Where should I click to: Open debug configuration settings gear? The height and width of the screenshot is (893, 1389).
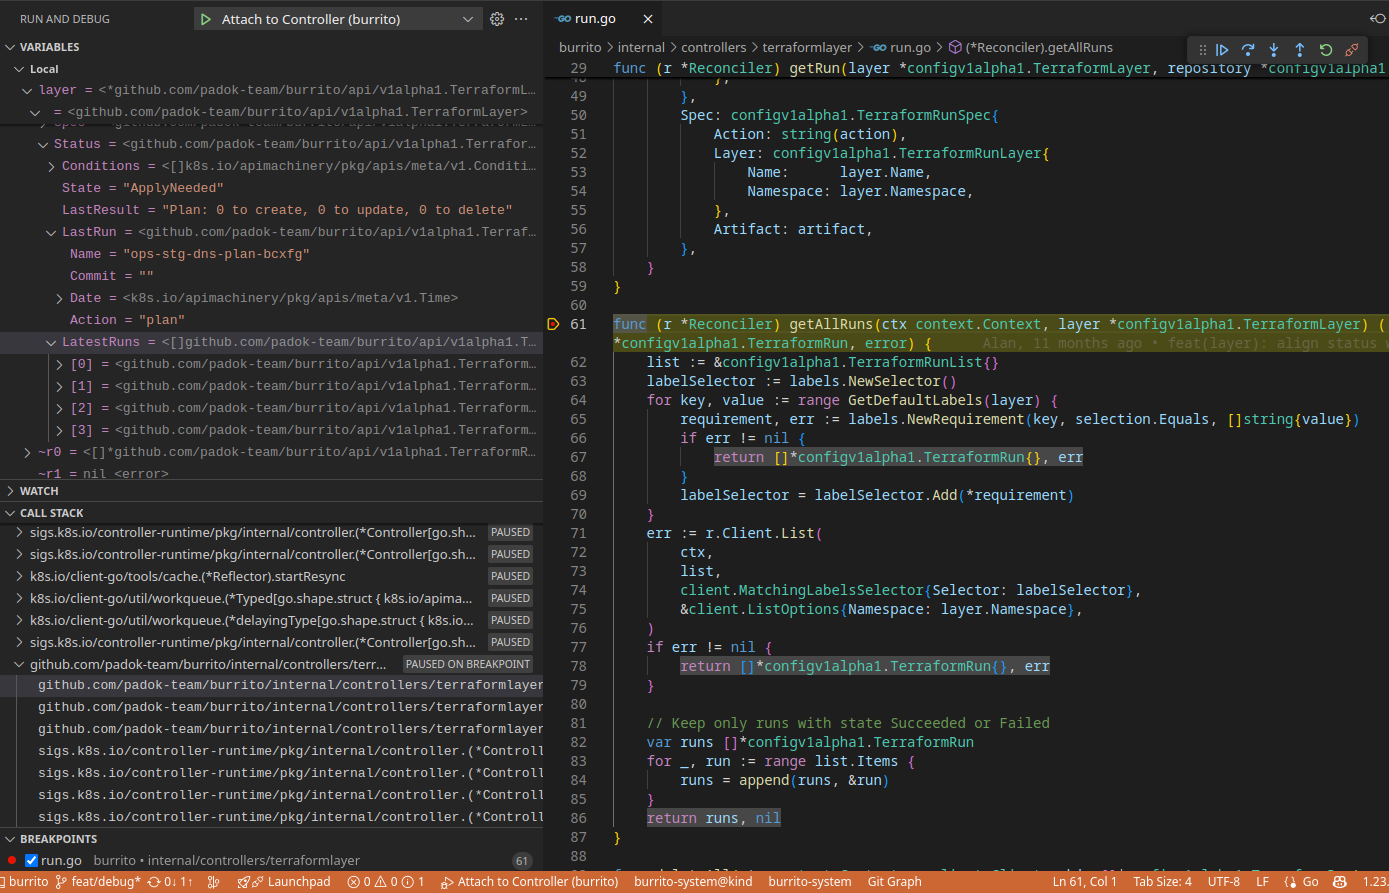coord(497,18)
